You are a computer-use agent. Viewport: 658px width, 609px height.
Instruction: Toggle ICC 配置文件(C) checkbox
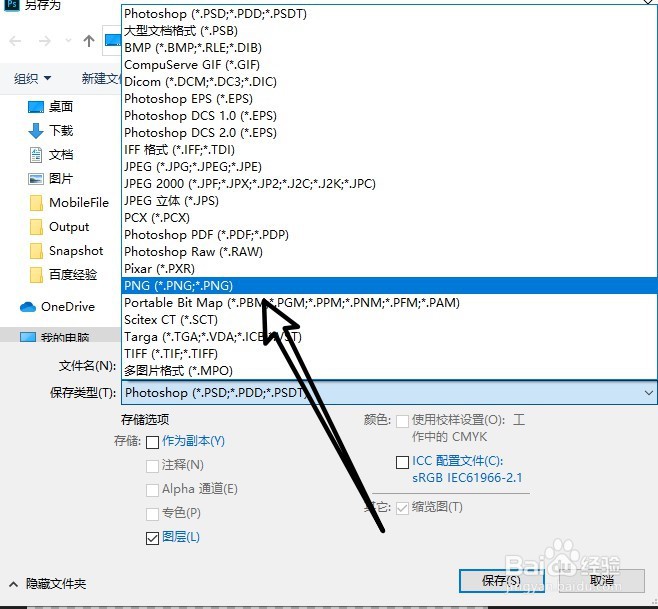point(402,462)
